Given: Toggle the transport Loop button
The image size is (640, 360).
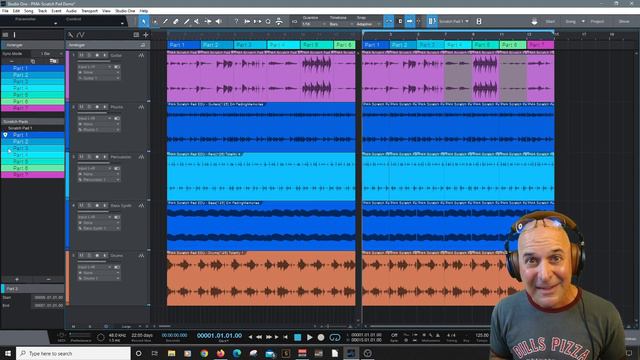Looking at the screenshot, I should click(335, 337).
